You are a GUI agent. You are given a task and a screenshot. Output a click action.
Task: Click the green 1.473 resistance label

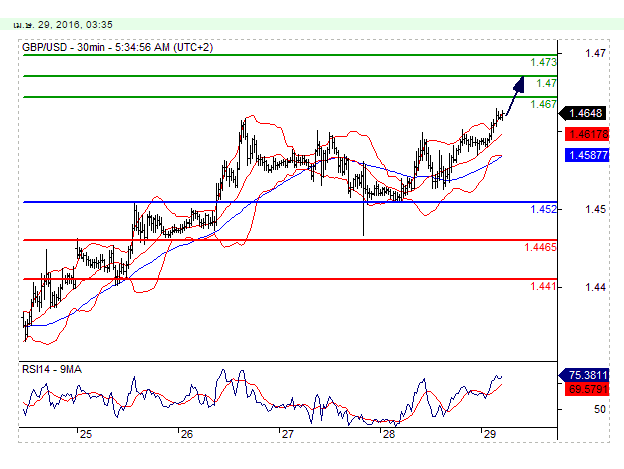pos(543,62)
